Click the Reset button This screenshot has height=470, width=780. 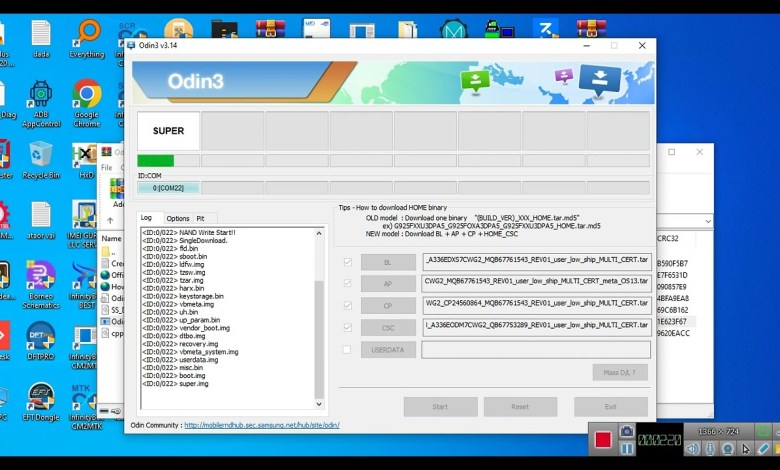point(520,407)
